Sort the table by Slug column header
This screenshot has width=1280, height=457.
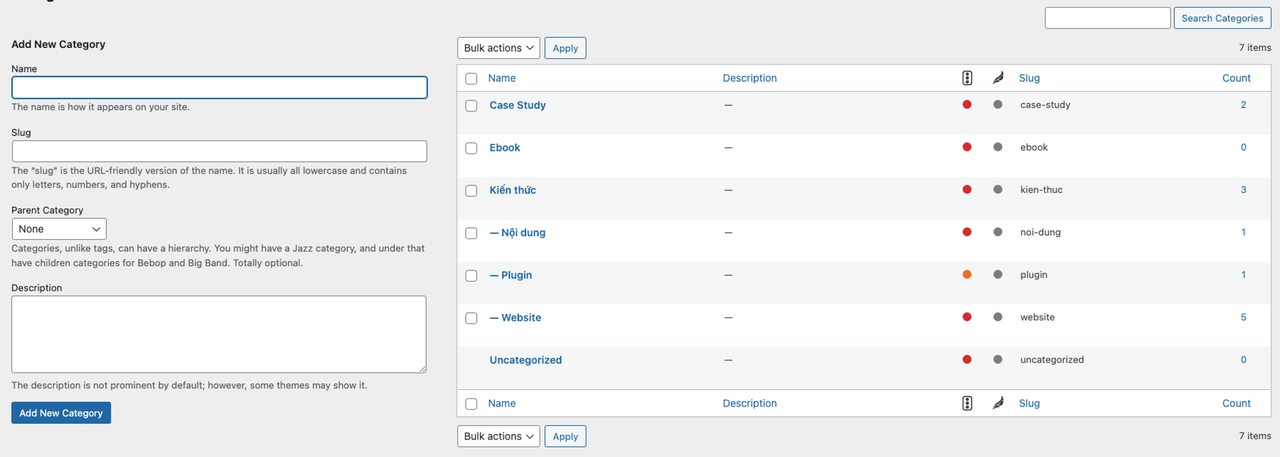click(x=1029, y=78)
